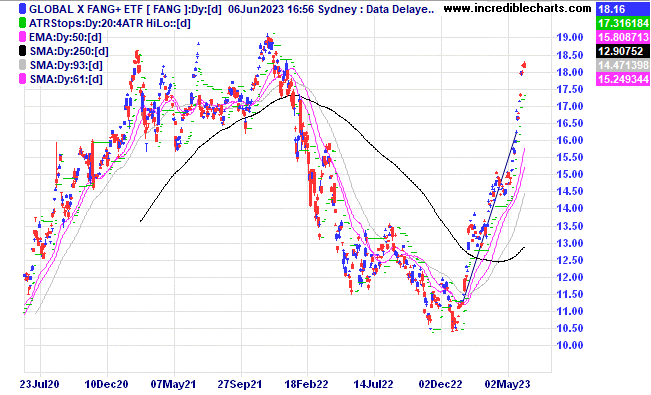Screen dimensions: 651x395
Task: Click the blue GLOBAL X FANG+ ETF legend marker
Action: (22, 9)
